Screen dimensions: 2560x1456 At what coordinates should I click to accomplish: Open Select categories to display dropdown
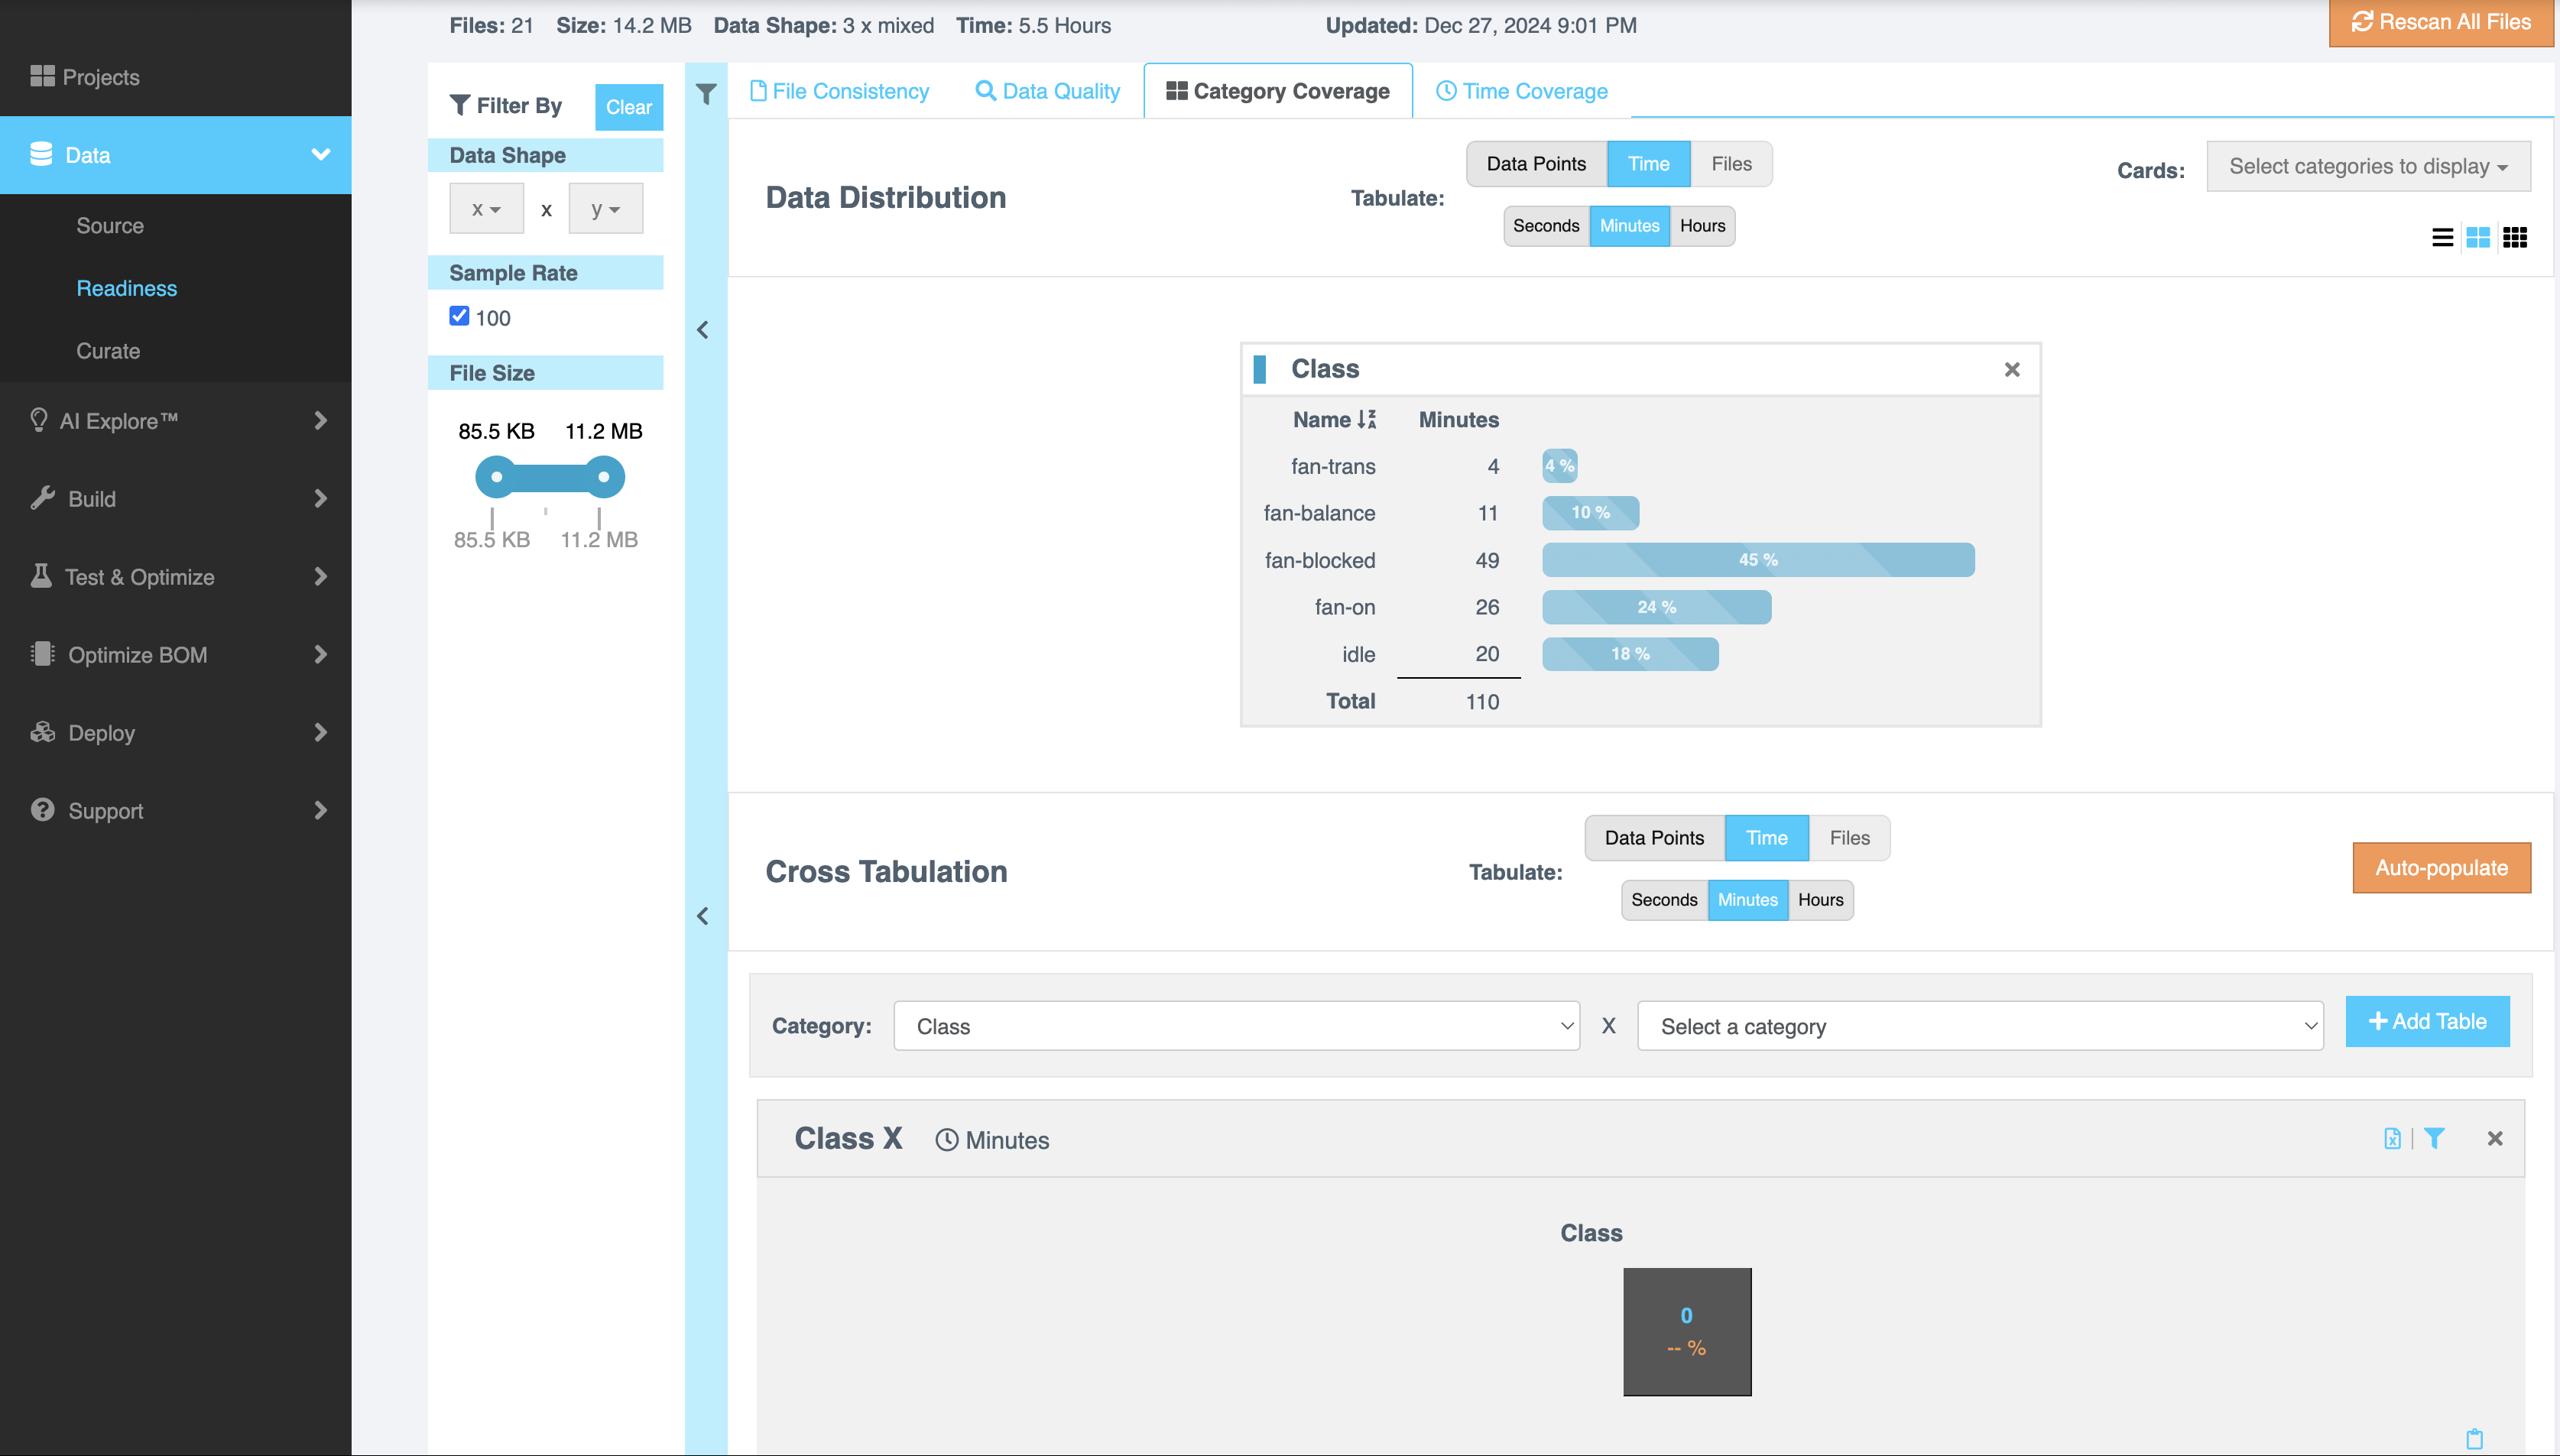[2368, 167]
